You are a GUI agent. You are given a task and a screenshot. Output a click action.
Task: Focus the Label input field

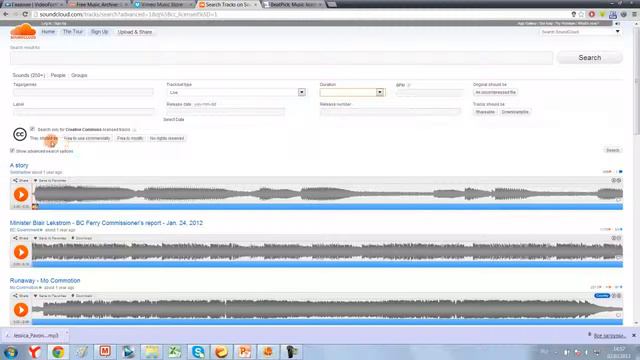(83, 112)
